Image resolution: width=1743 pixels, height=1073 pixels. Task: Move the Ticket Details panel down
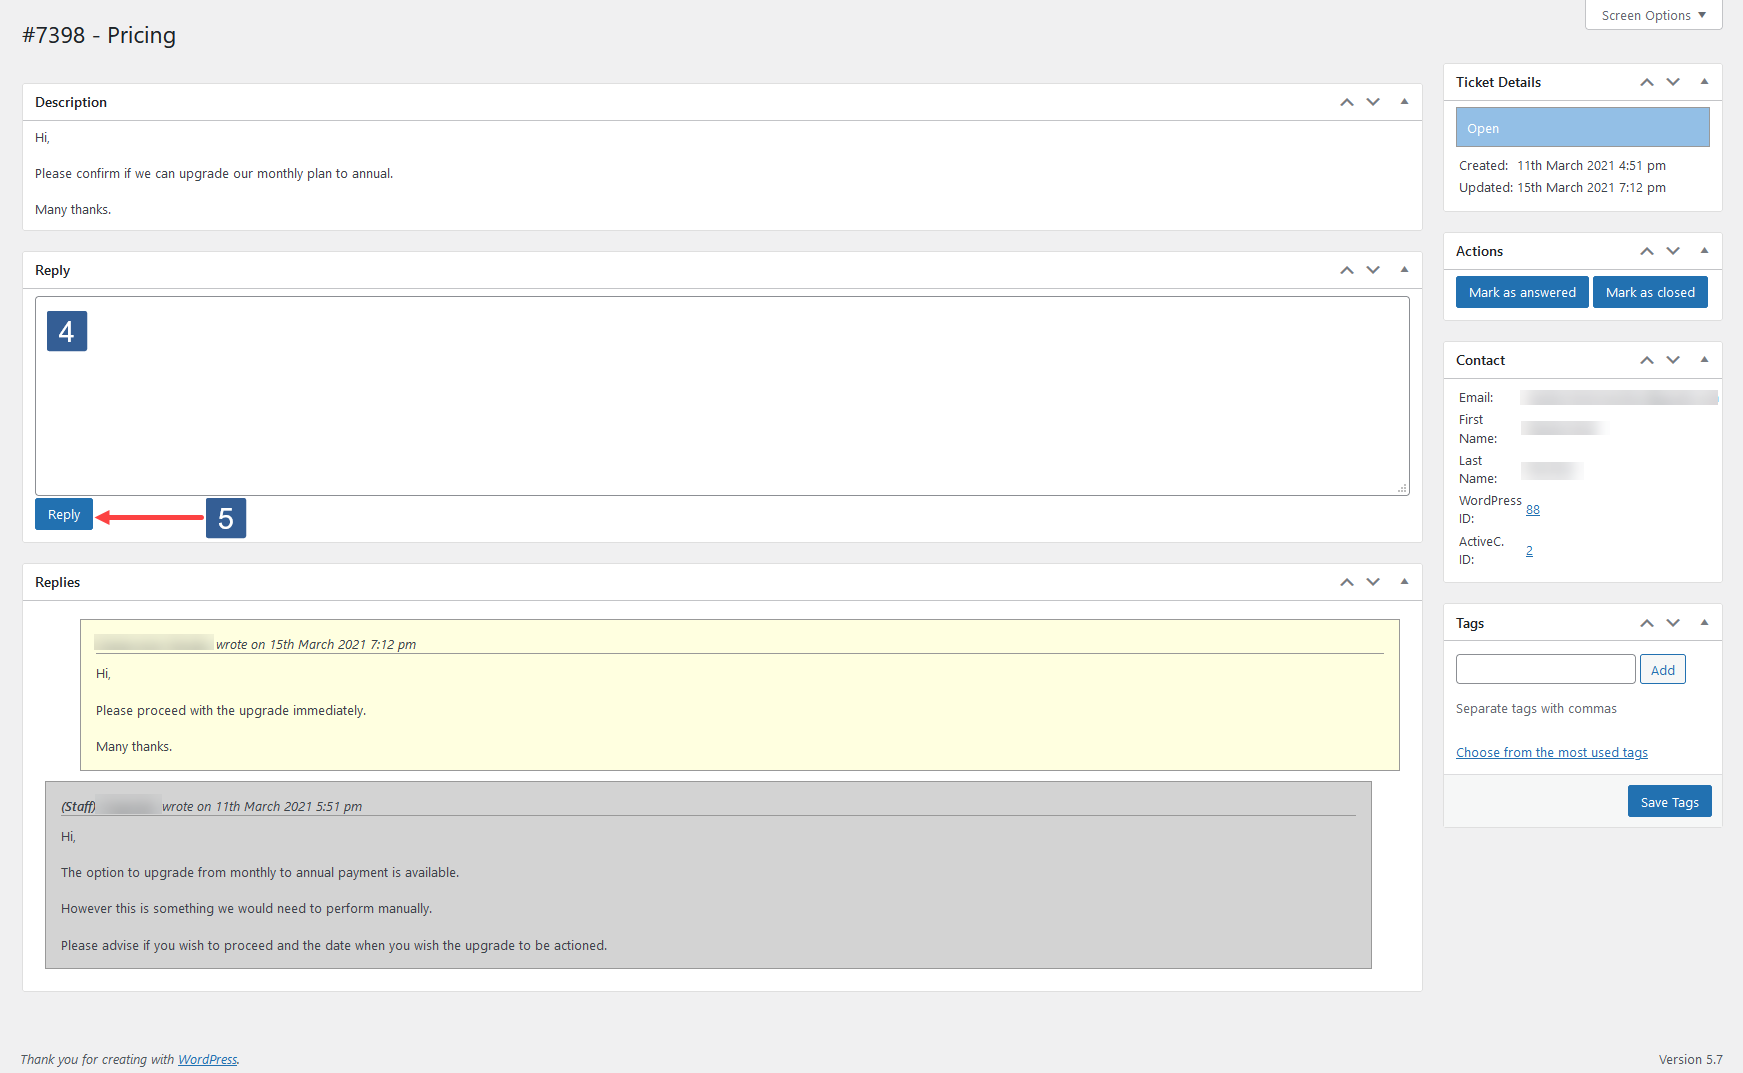[x=1673, y=82]
